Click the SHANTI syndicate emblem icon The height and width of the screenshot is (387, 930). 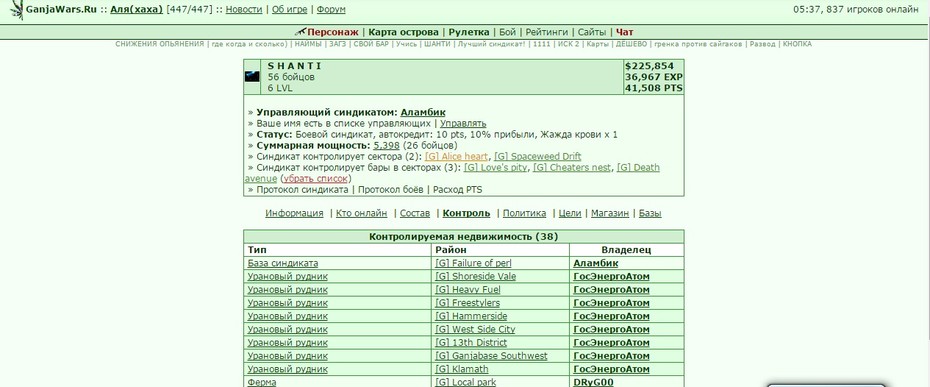pyautogui.click(x=252, y=77)
